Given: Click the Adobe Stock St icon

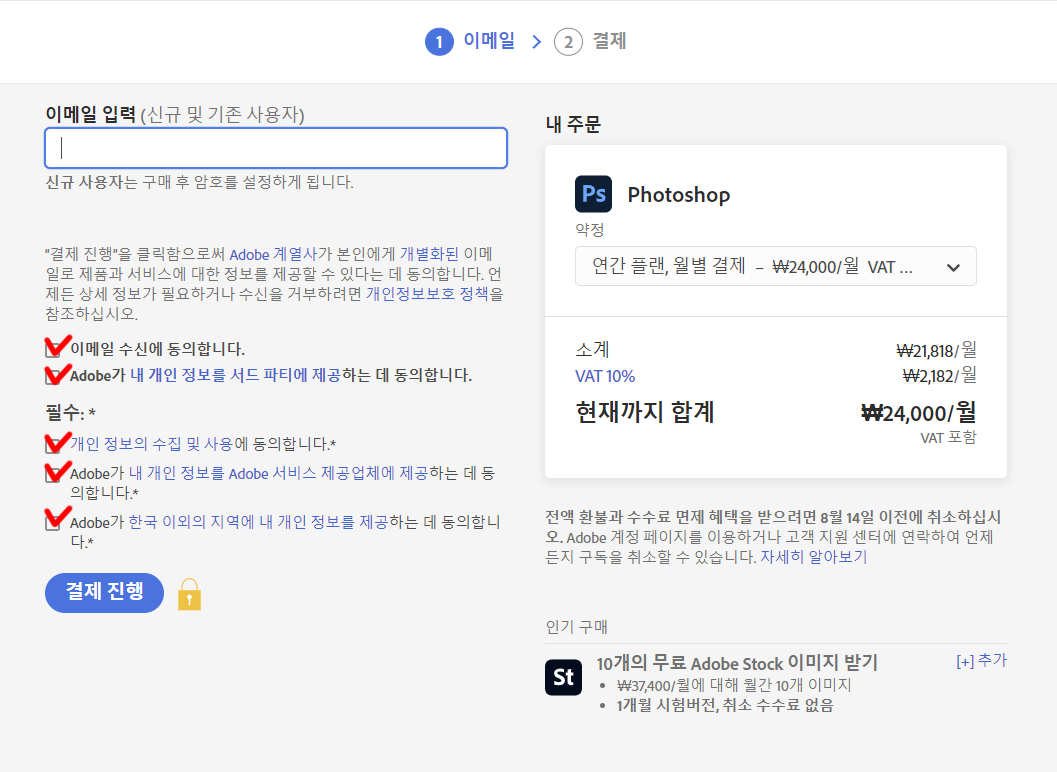Looking at the screenshot, I should click(x=564, y=677).
